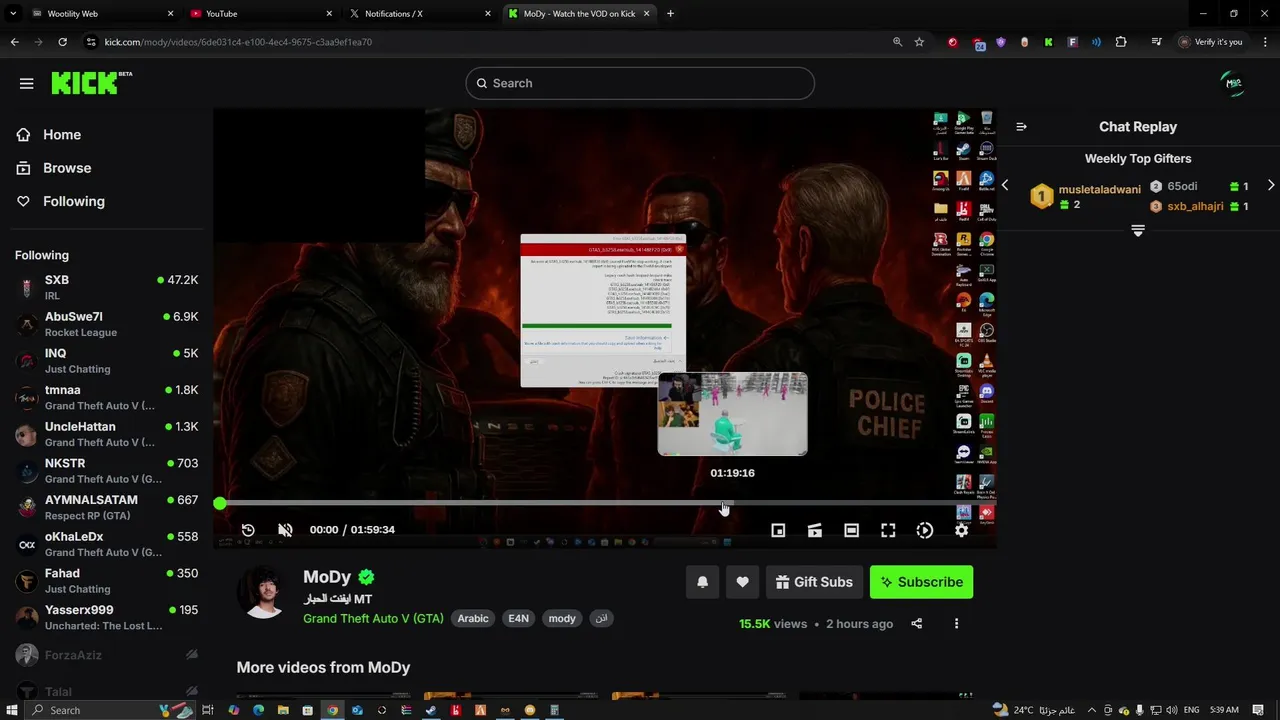
Task: Open musletaladwani gifter profile
Action: [x=1099, y=189]
